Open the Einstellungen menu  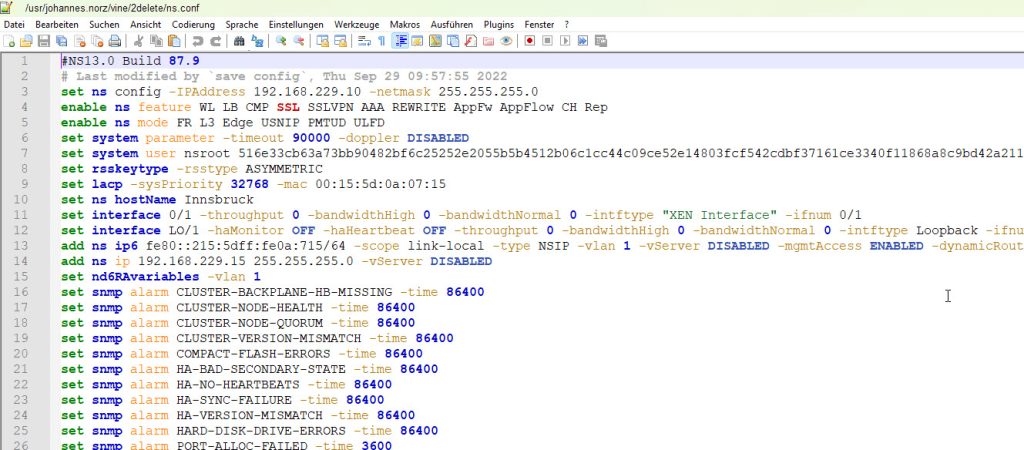[x=296, y=25]
